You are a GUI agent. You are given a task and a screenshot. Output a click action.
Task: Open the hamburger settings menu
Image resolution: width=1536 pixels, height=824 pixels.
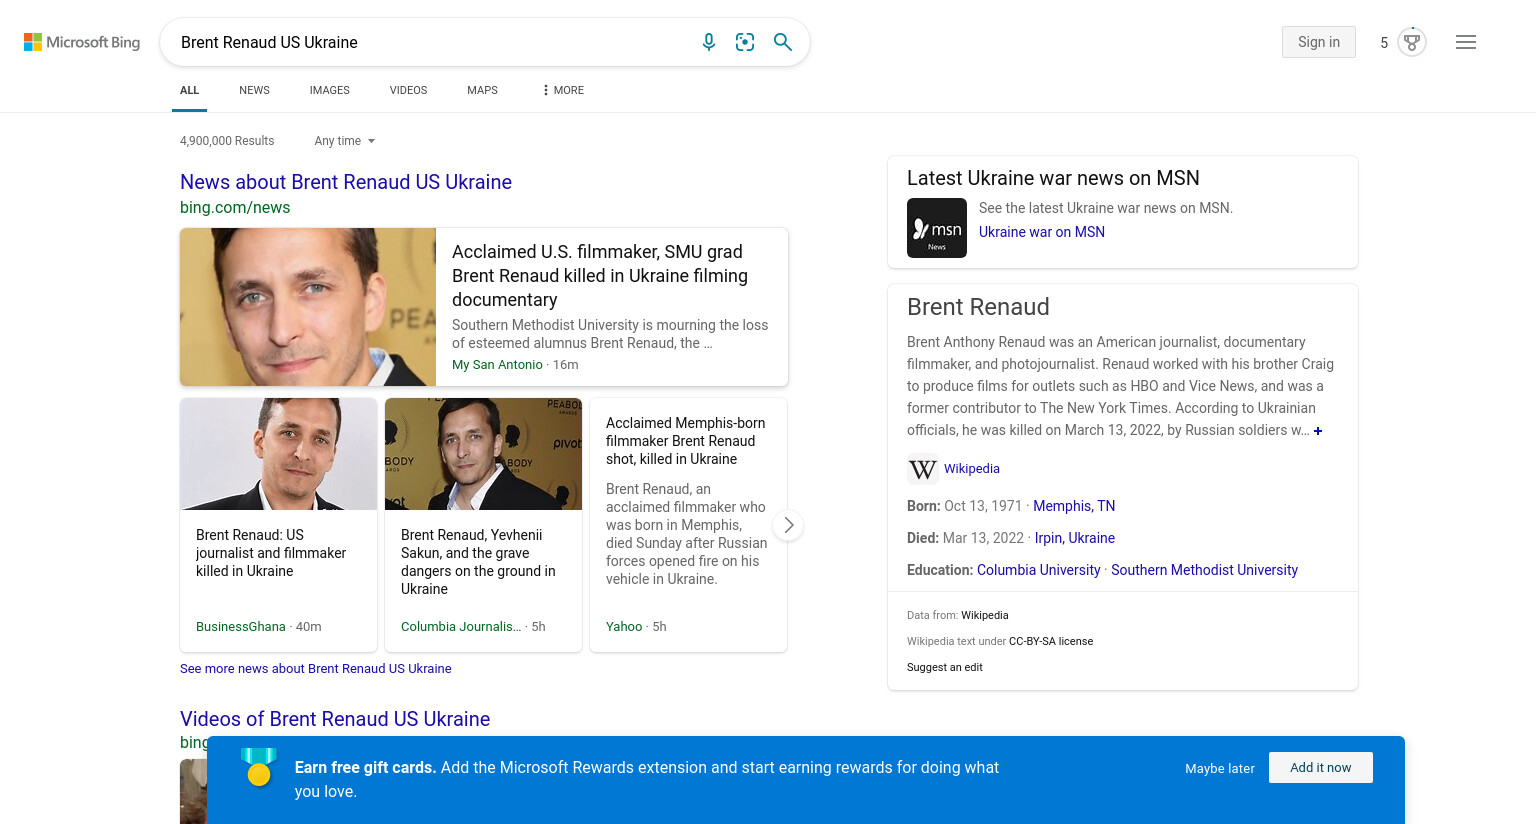[1466, 42]
